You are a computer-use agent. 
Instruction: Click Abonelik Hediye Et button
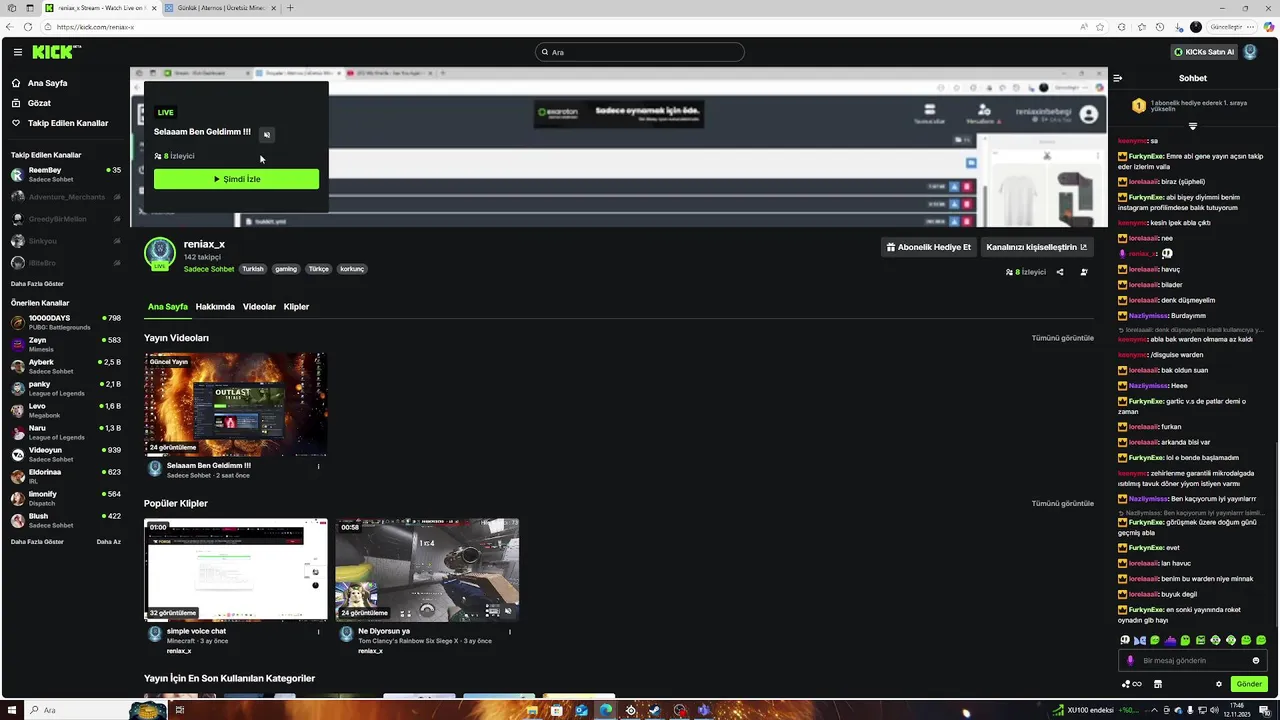pyautogui.click(x=928, y=247)
